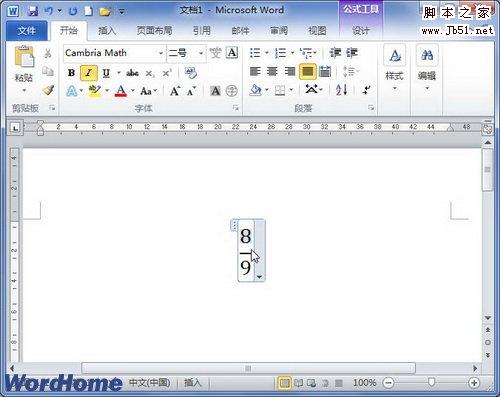Click the zoom slider handle
The image size is (500, 397).
pyautogui.click(x=431, y=382)
